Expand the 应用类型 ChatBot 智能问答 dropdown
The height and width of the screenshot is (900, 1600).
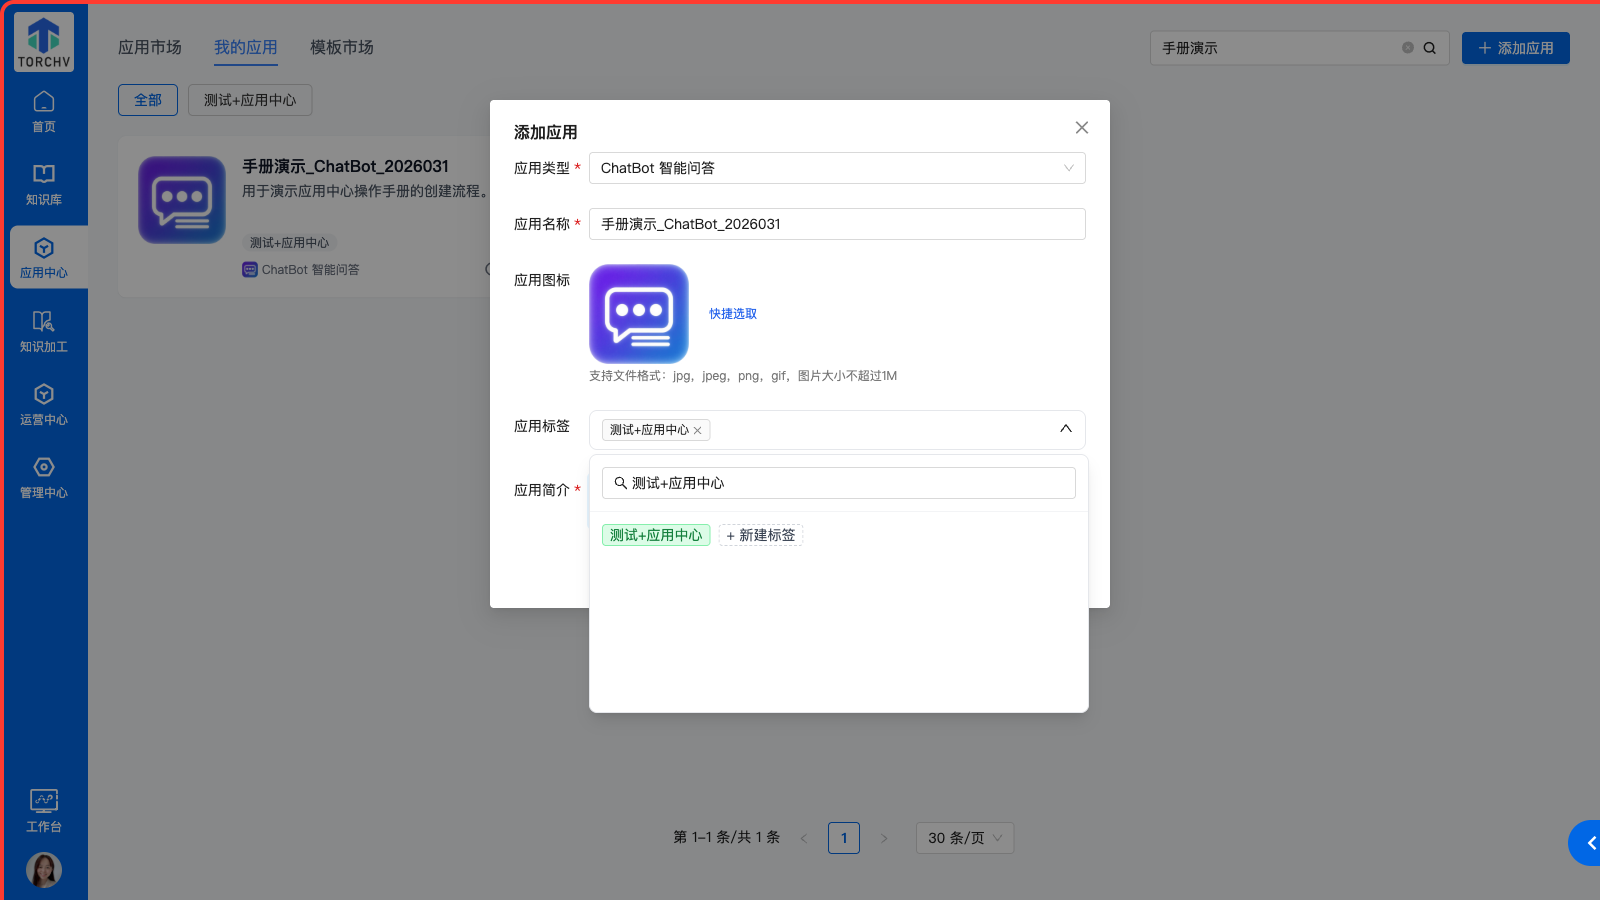pos(837,168)
